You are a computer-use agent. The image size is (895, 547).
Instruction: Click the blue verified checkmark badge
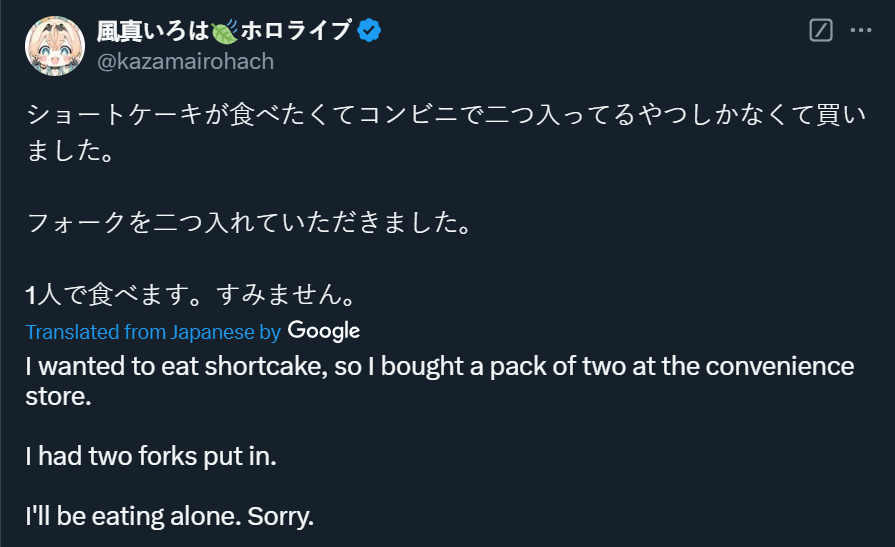pyautogui.click(x=370, y=31)
